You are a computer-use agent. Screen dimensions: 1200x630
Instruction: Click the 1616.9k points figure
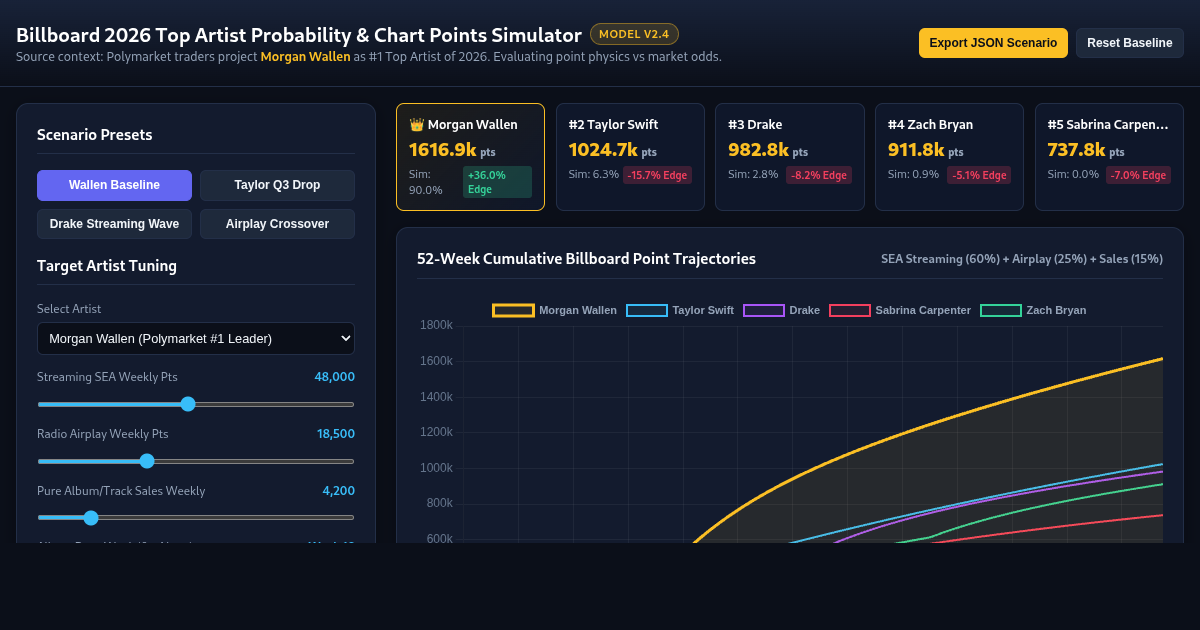[442, 150]
